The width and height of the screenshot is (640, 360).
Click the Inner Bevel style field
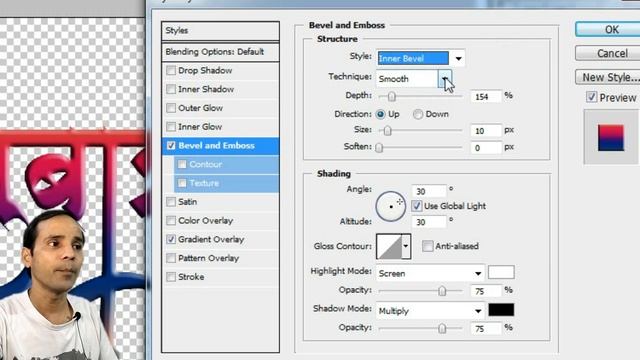pyautogui.click(x=413, y=58)
